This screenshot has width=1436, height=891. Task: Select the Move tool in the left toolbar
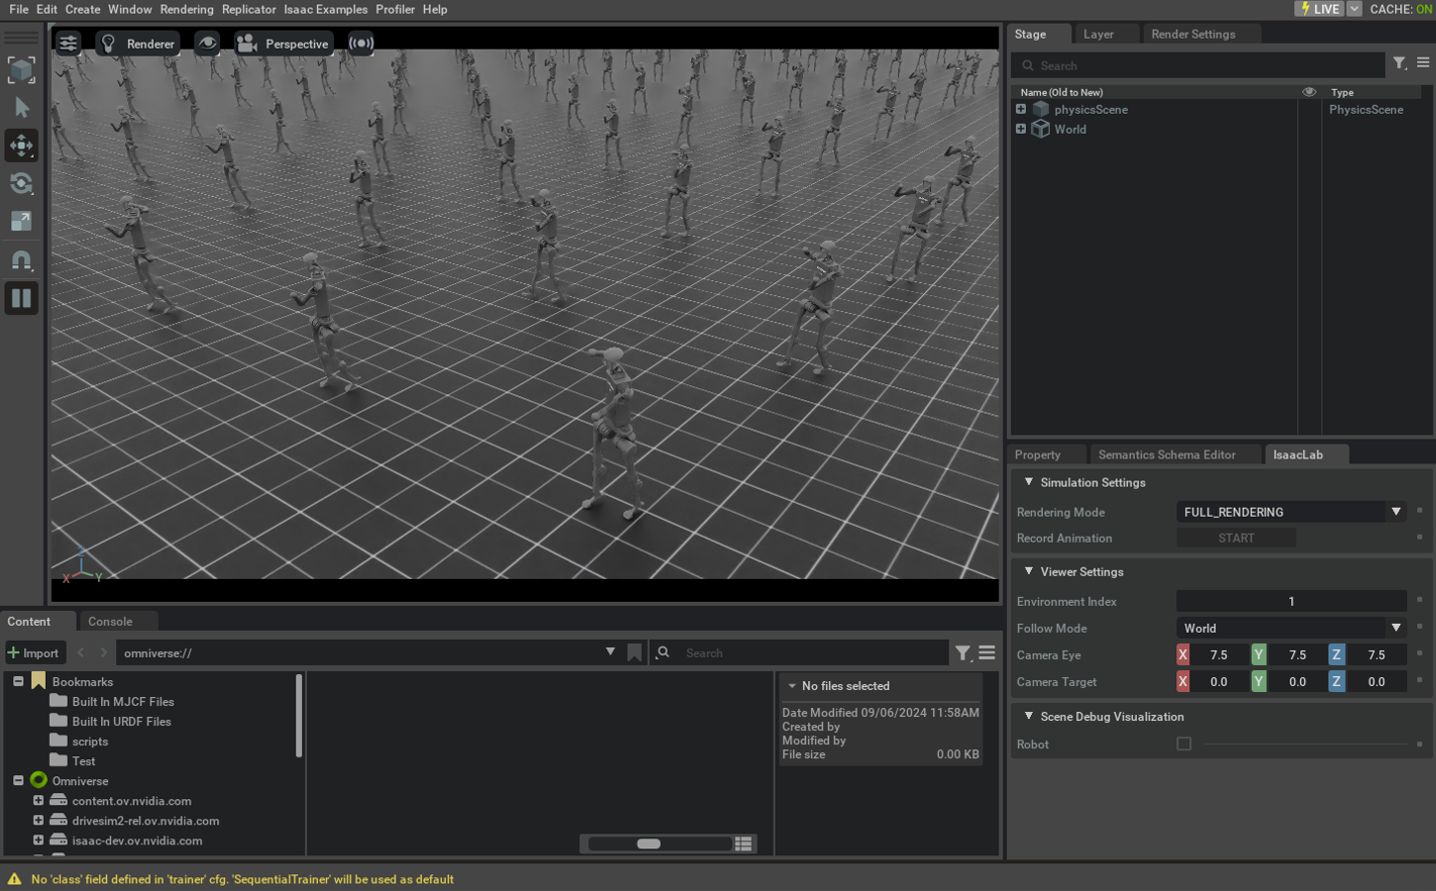tap(21, 145)
